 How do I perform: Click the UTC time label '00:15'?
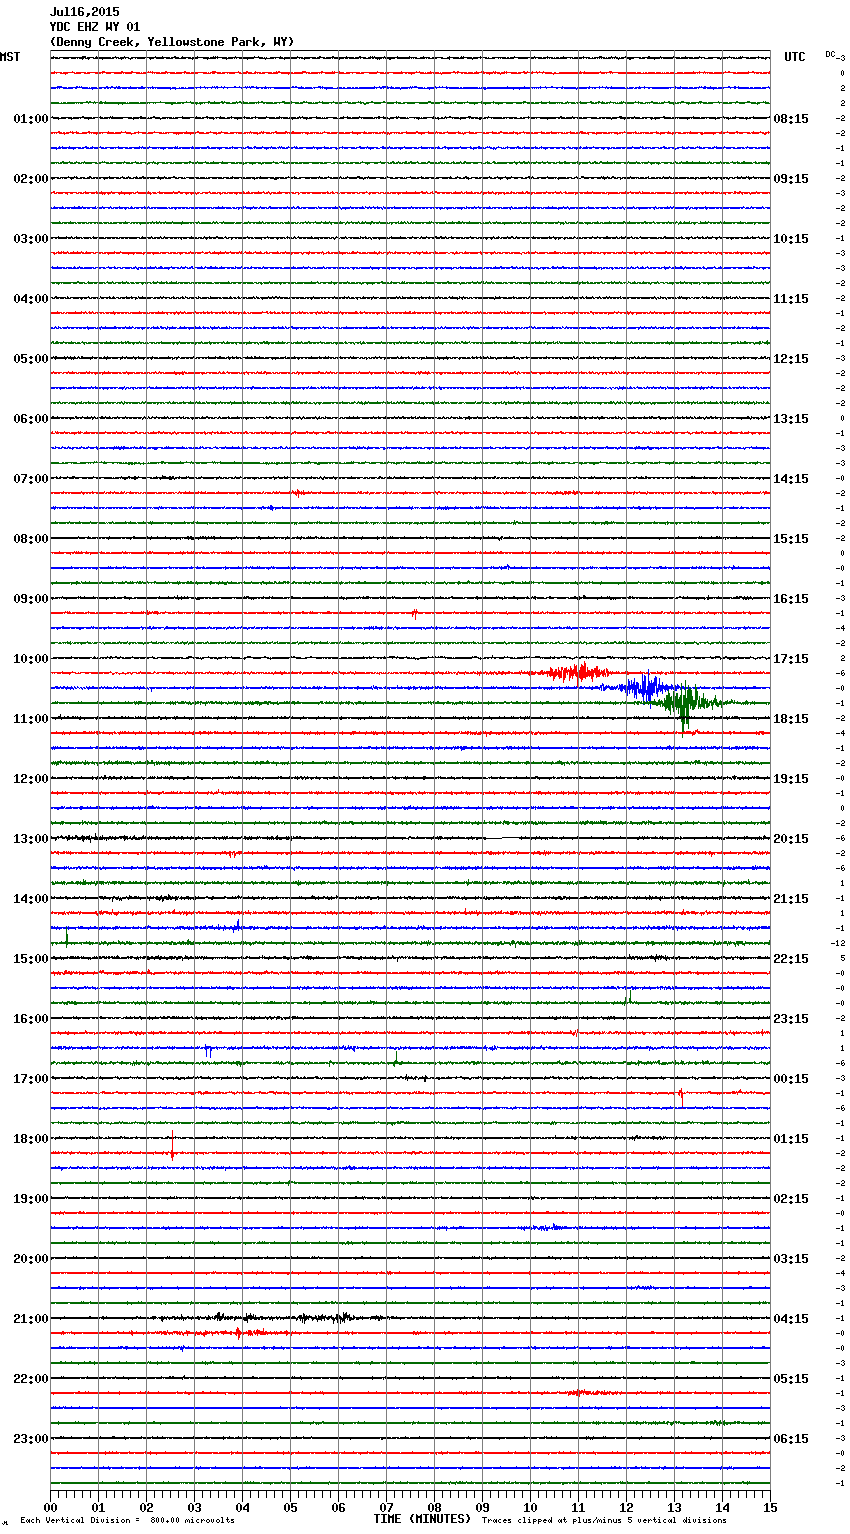coord(791,1079)
